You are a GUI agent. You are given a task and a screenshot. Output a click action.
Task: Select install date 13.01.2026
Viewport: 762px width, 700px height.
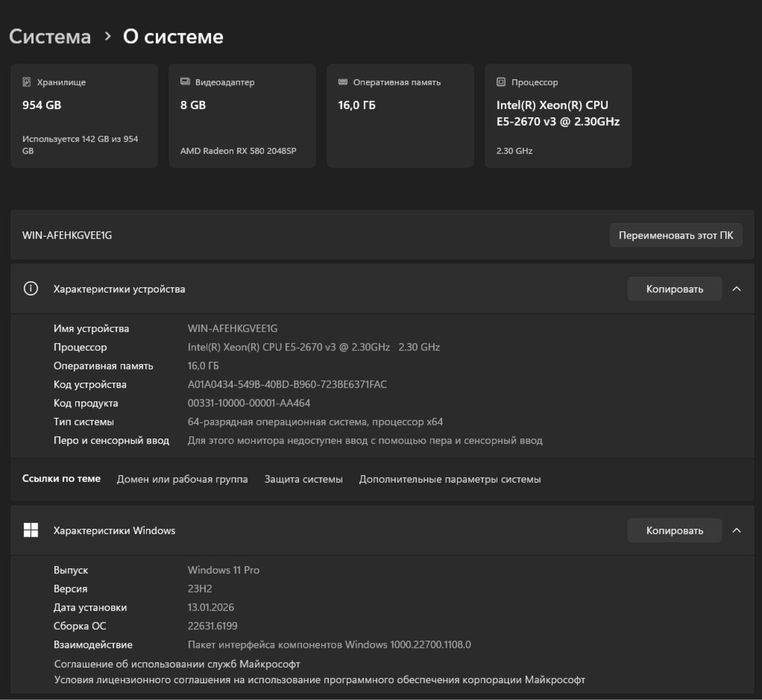(x=211, y=607)
